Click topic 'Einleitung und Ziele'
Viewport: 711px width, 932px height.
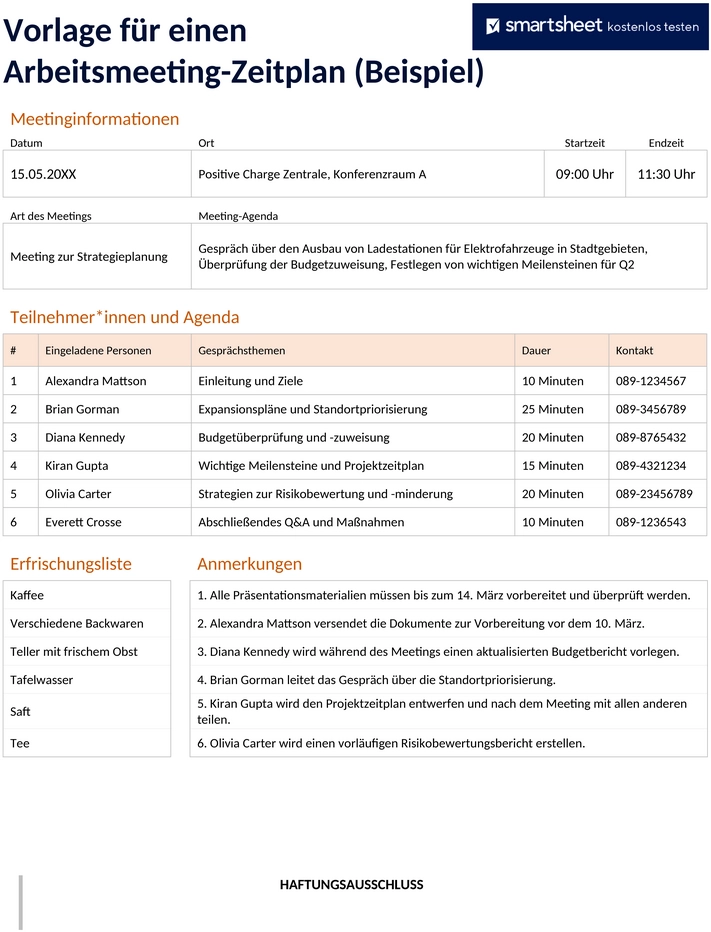click(250, 381)
